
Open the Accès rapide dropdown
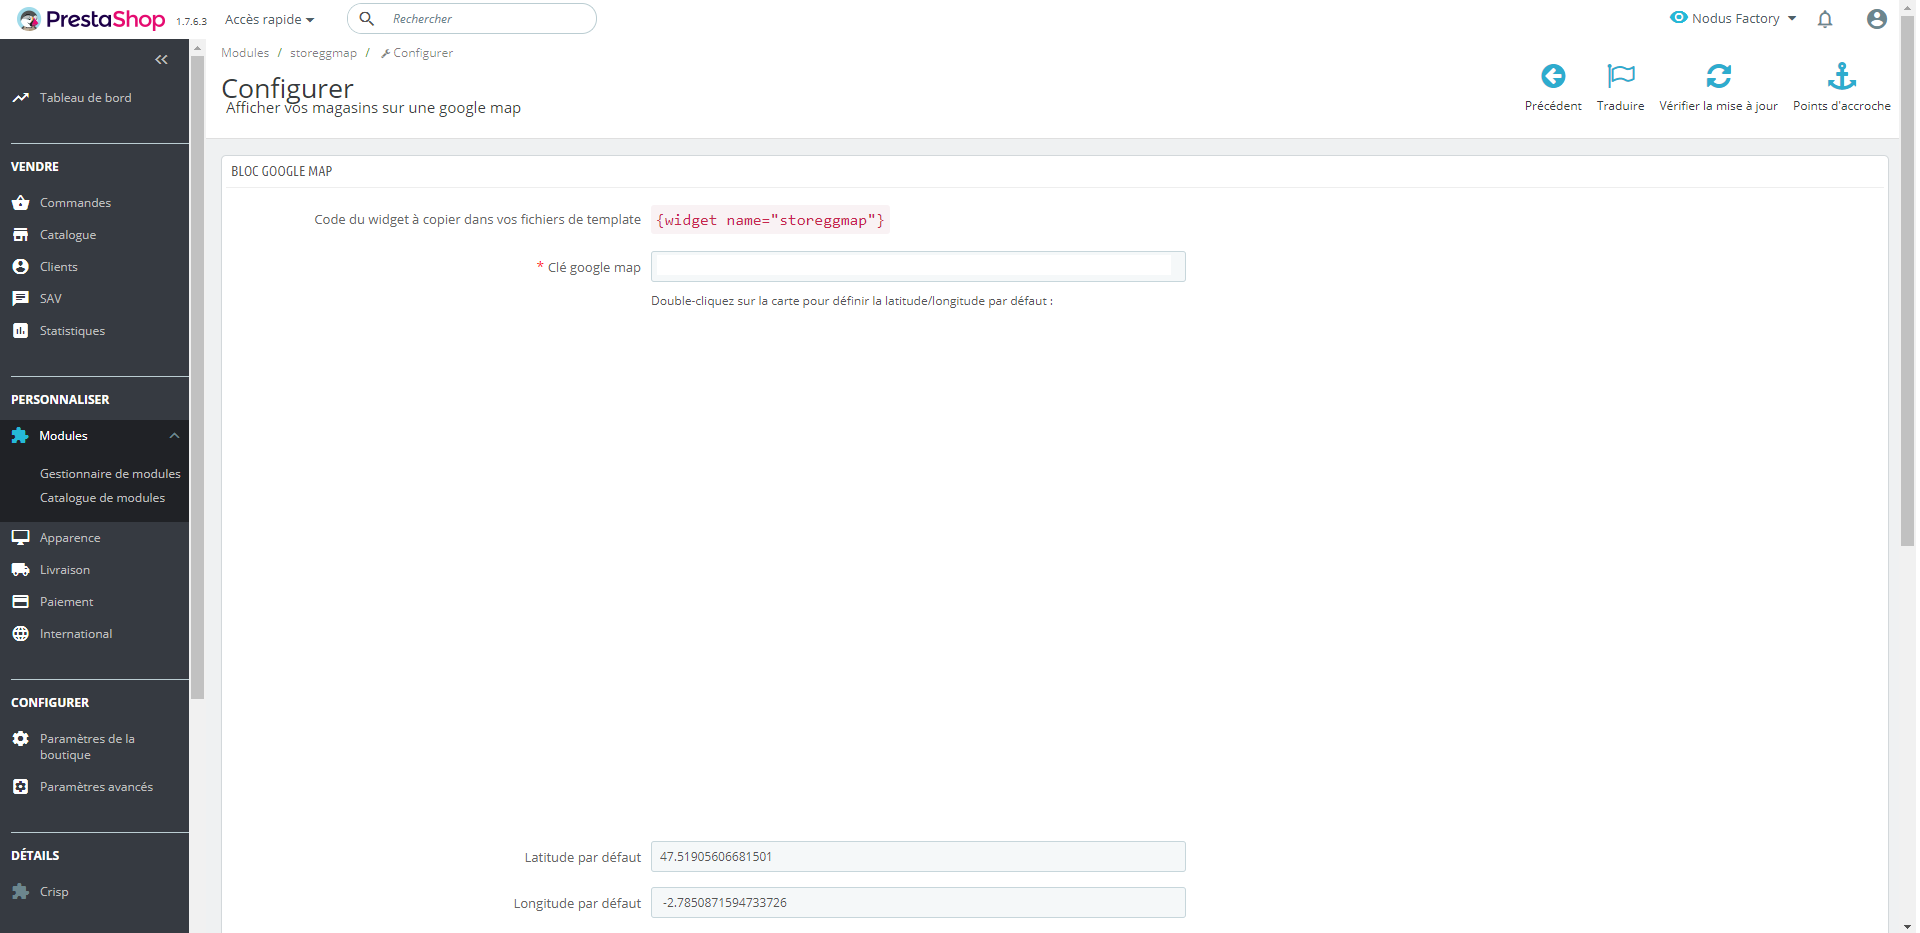(269, 19)
